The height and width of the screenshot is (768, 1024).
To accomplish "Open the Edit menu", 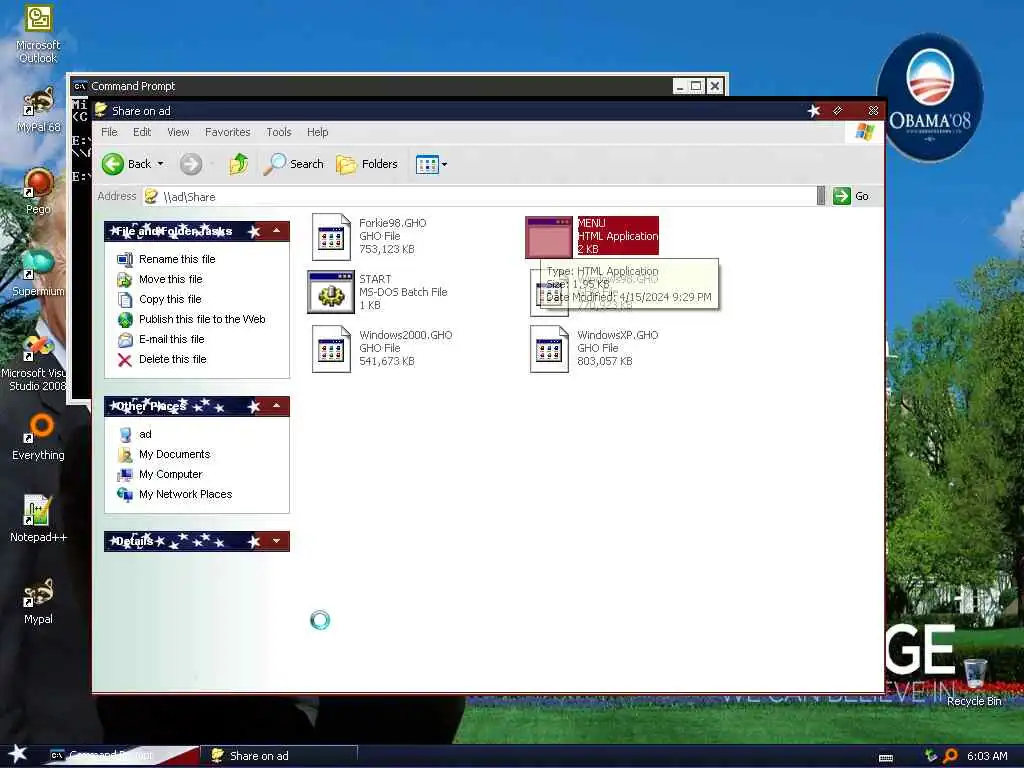I will click(x=142, y=132).
